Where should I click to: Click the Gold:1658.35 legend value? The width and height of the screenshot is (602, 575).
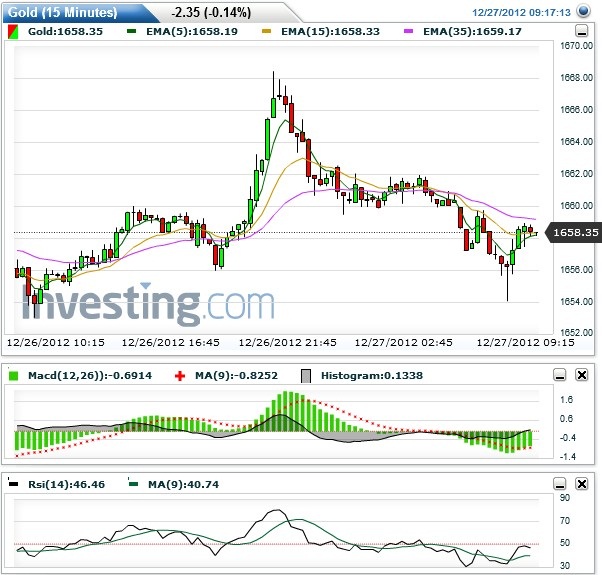(x=65, y=31)
